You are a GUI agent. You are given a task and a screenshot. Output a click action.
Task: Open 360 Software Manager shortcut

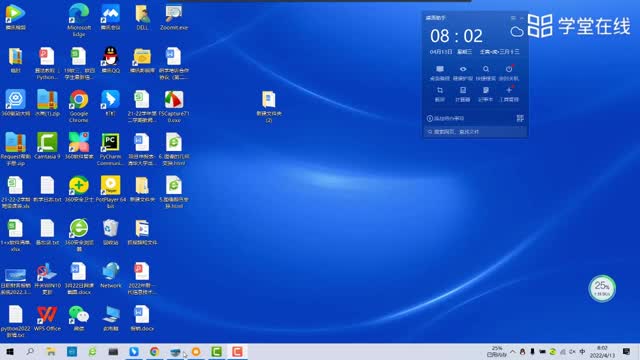coord(79,146)
